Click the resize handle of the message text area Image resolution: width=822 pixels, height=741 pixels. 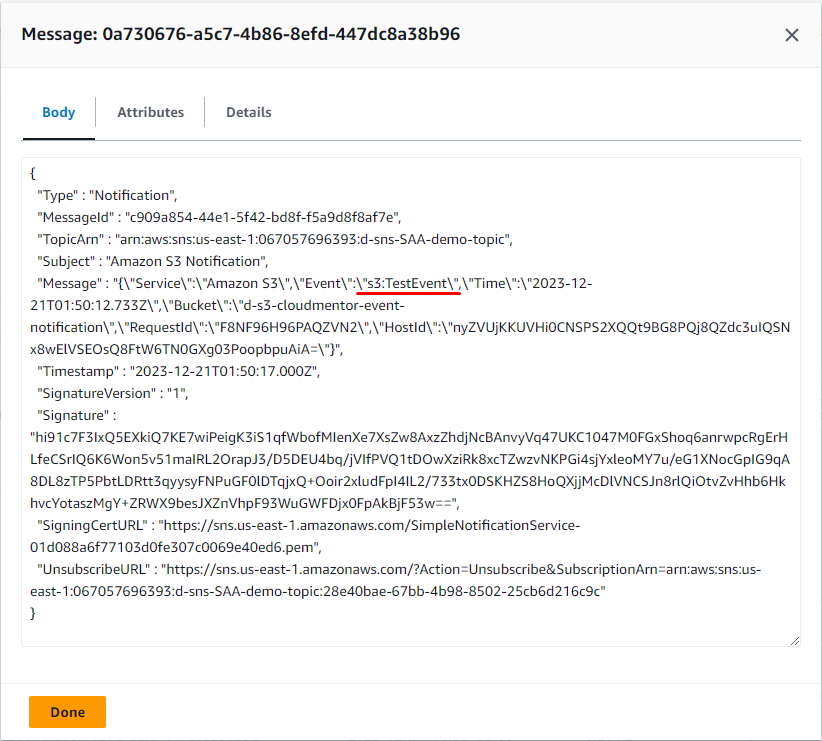coord(794,640)
